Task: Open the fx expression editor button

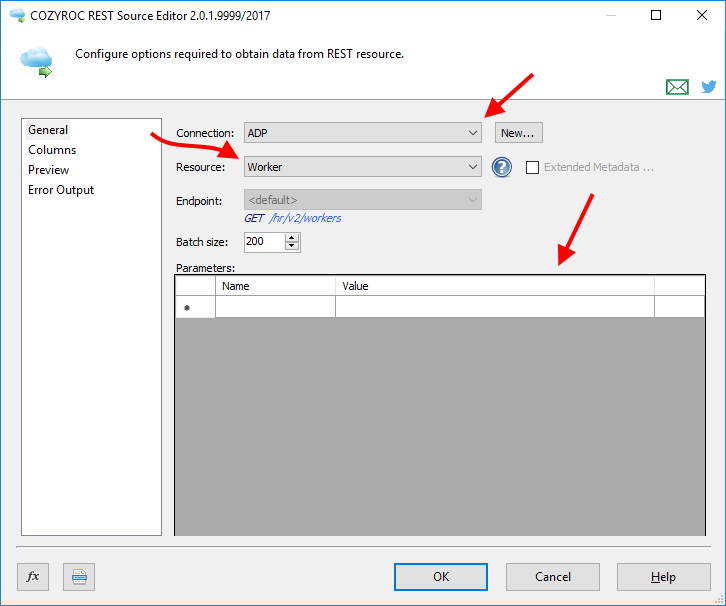Action: click(x=33, y=577)
